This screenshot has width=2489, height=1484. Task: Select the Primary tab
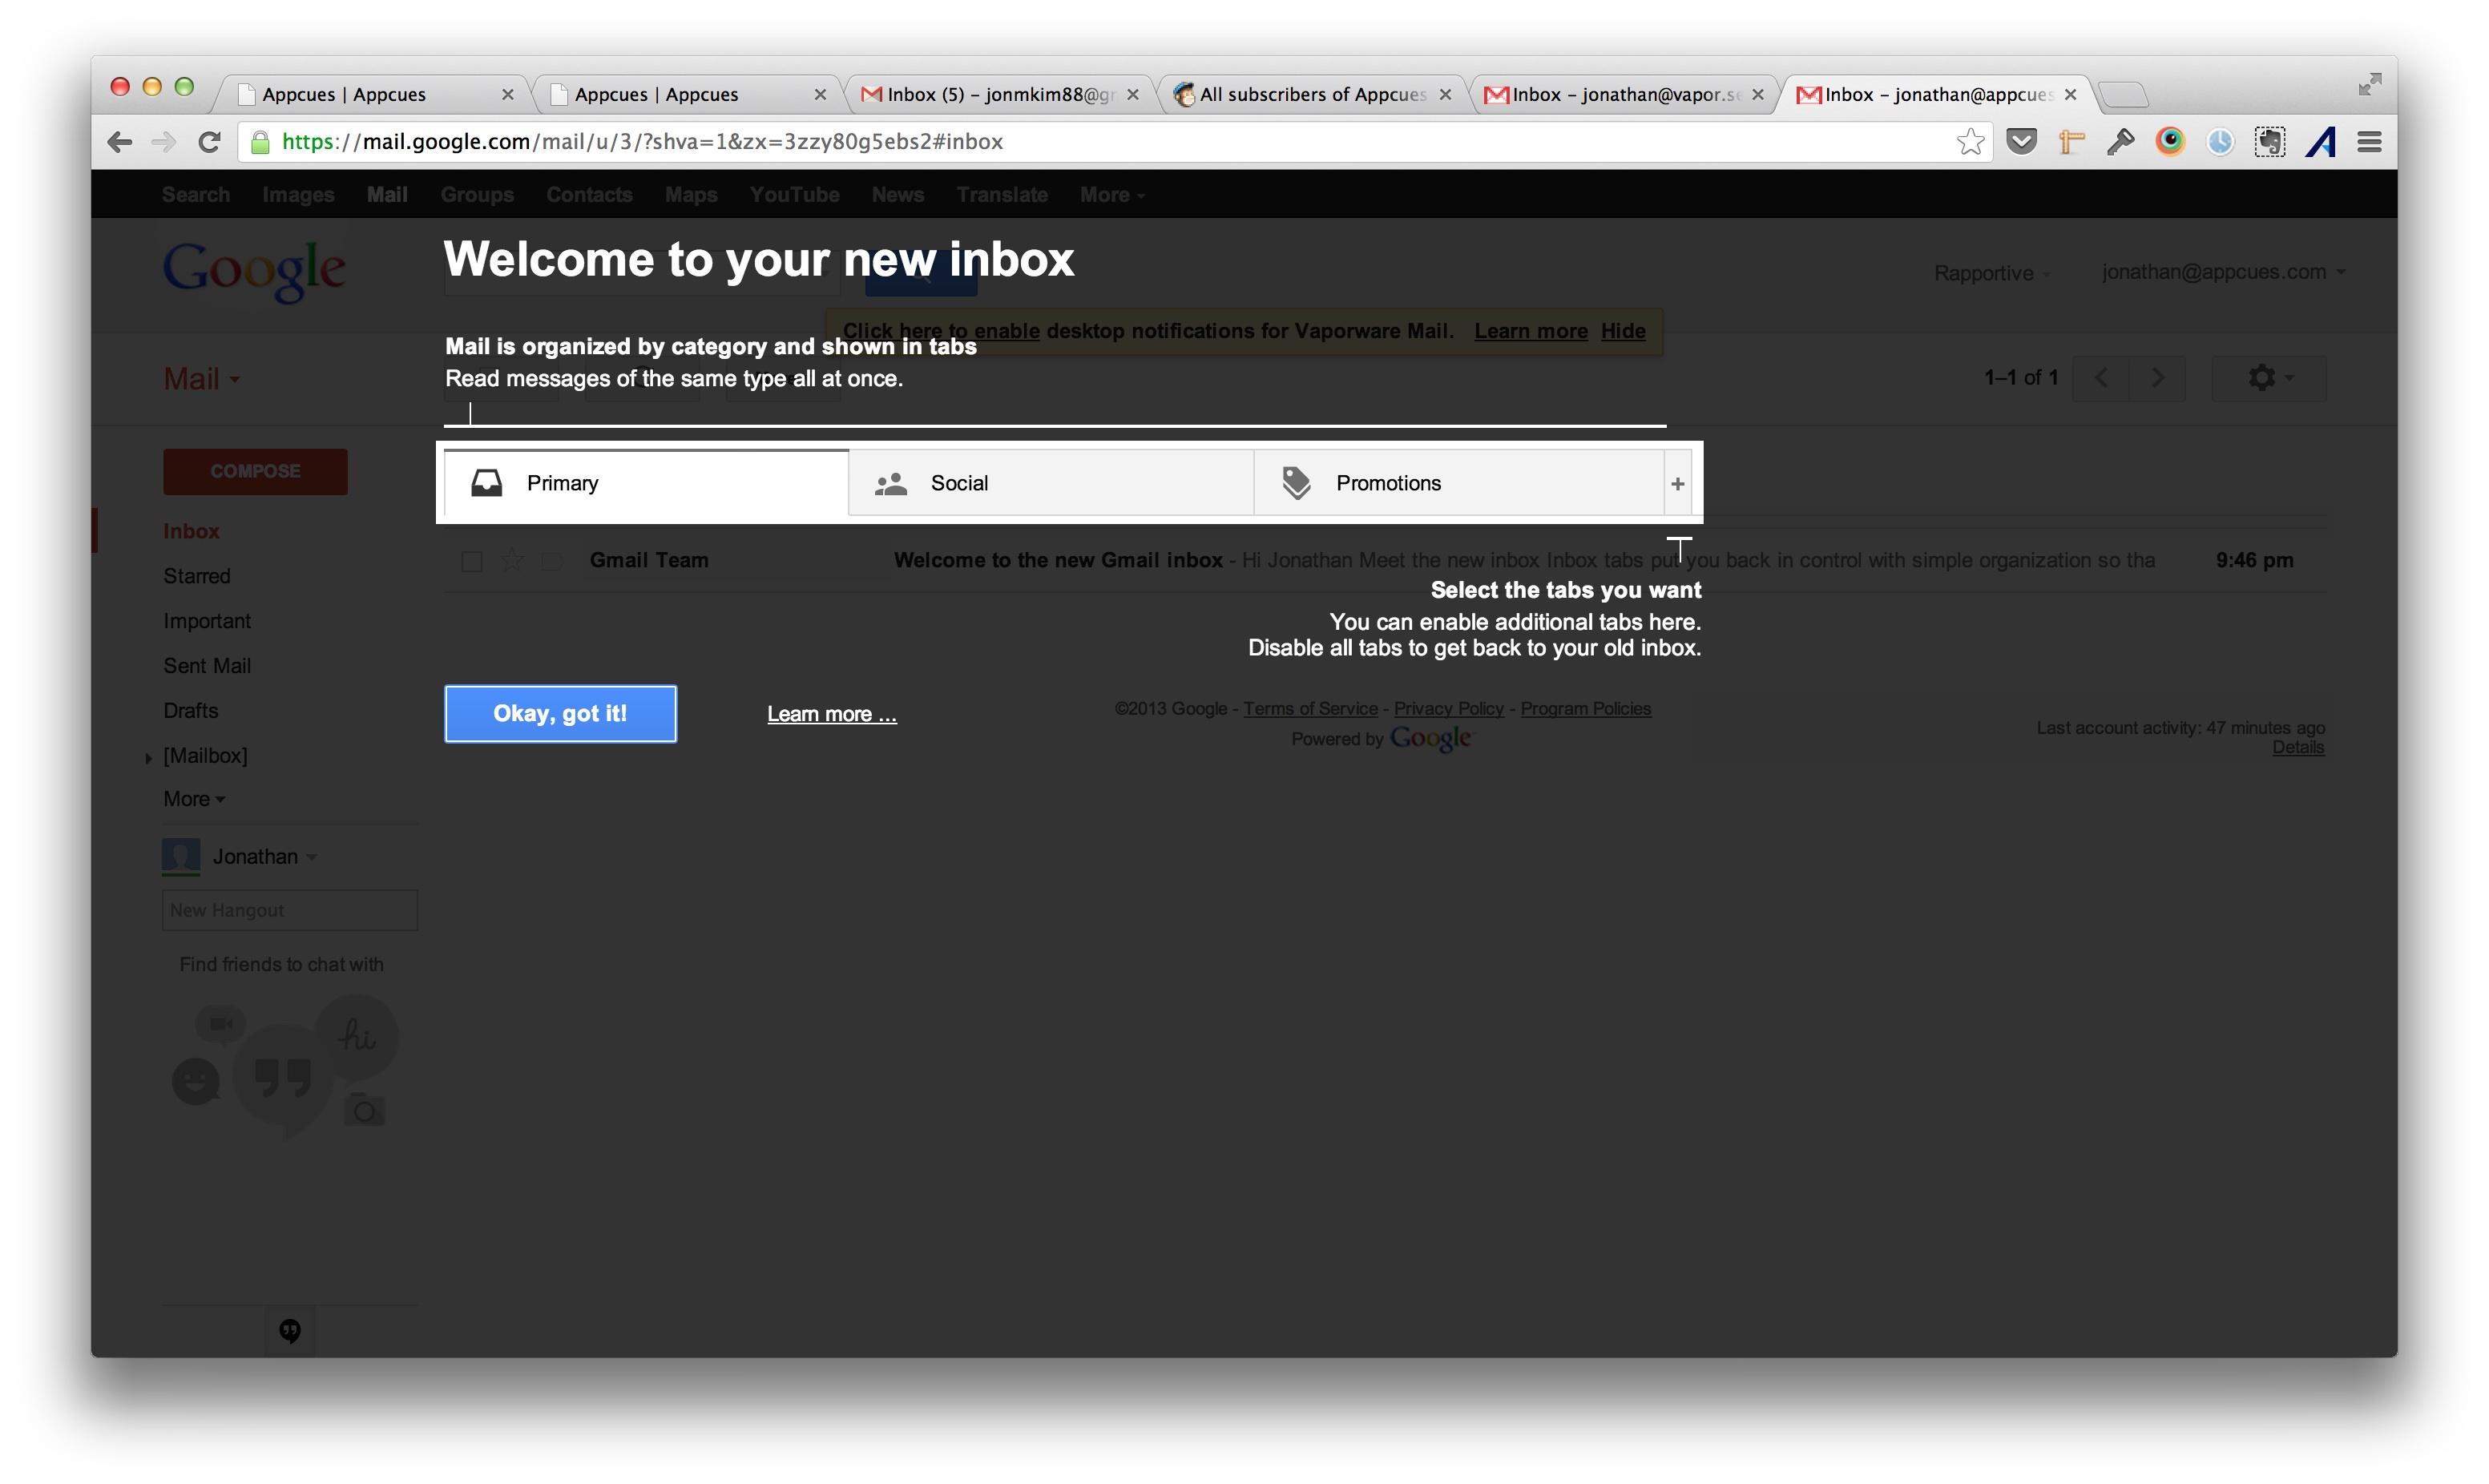646,483
